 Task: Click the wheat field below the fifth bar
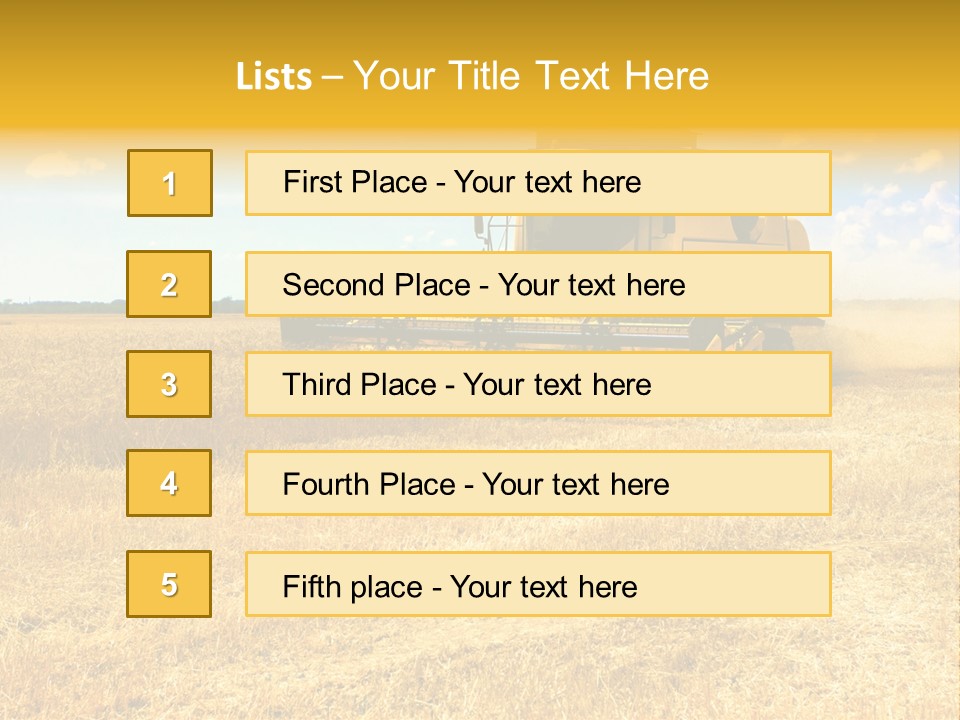[478, 667]
